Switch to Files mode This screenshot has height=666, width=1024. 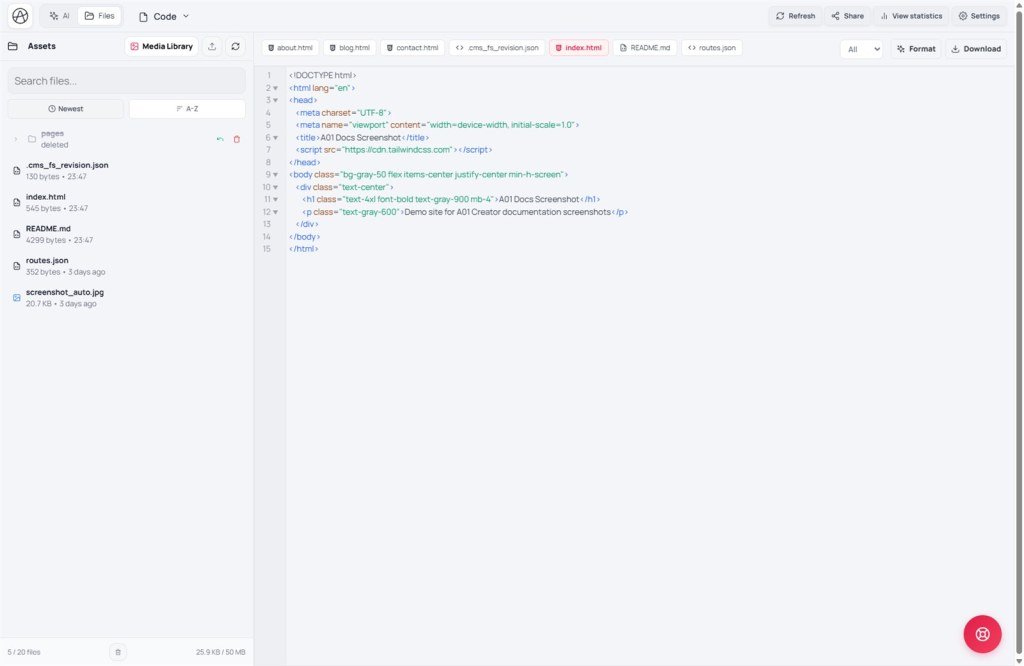coord(99,16)
